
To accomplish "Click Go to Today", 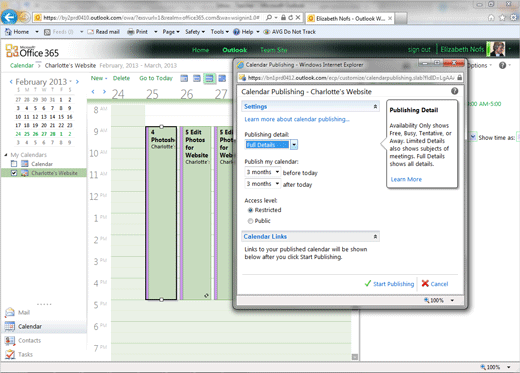I will 156,78.
